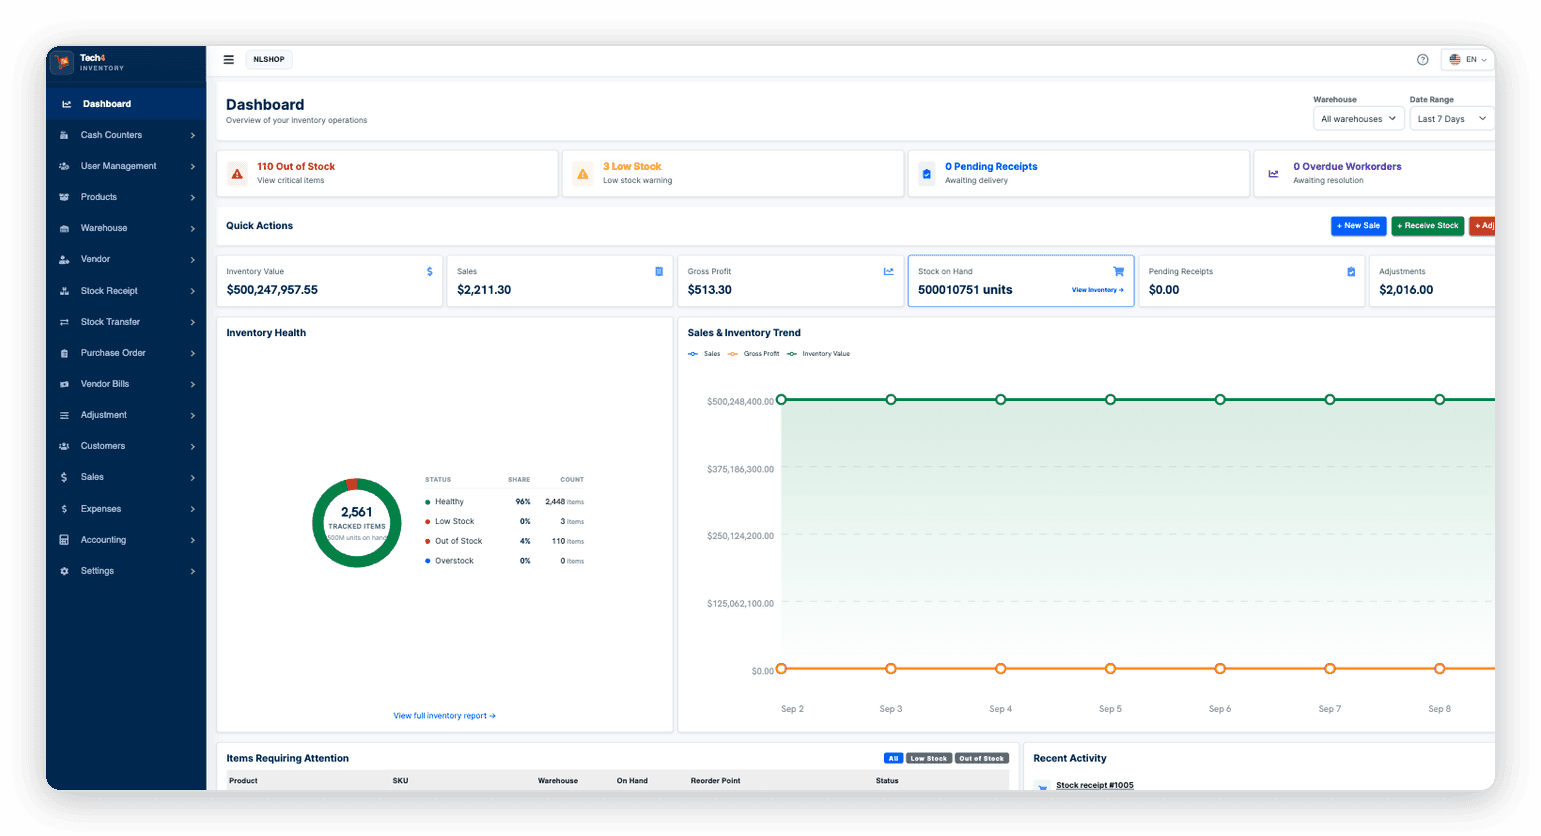This screenshot has height=836, width=1541.
Task: Click the Cash Counters sidebar icon
Action: pos(64,135)
